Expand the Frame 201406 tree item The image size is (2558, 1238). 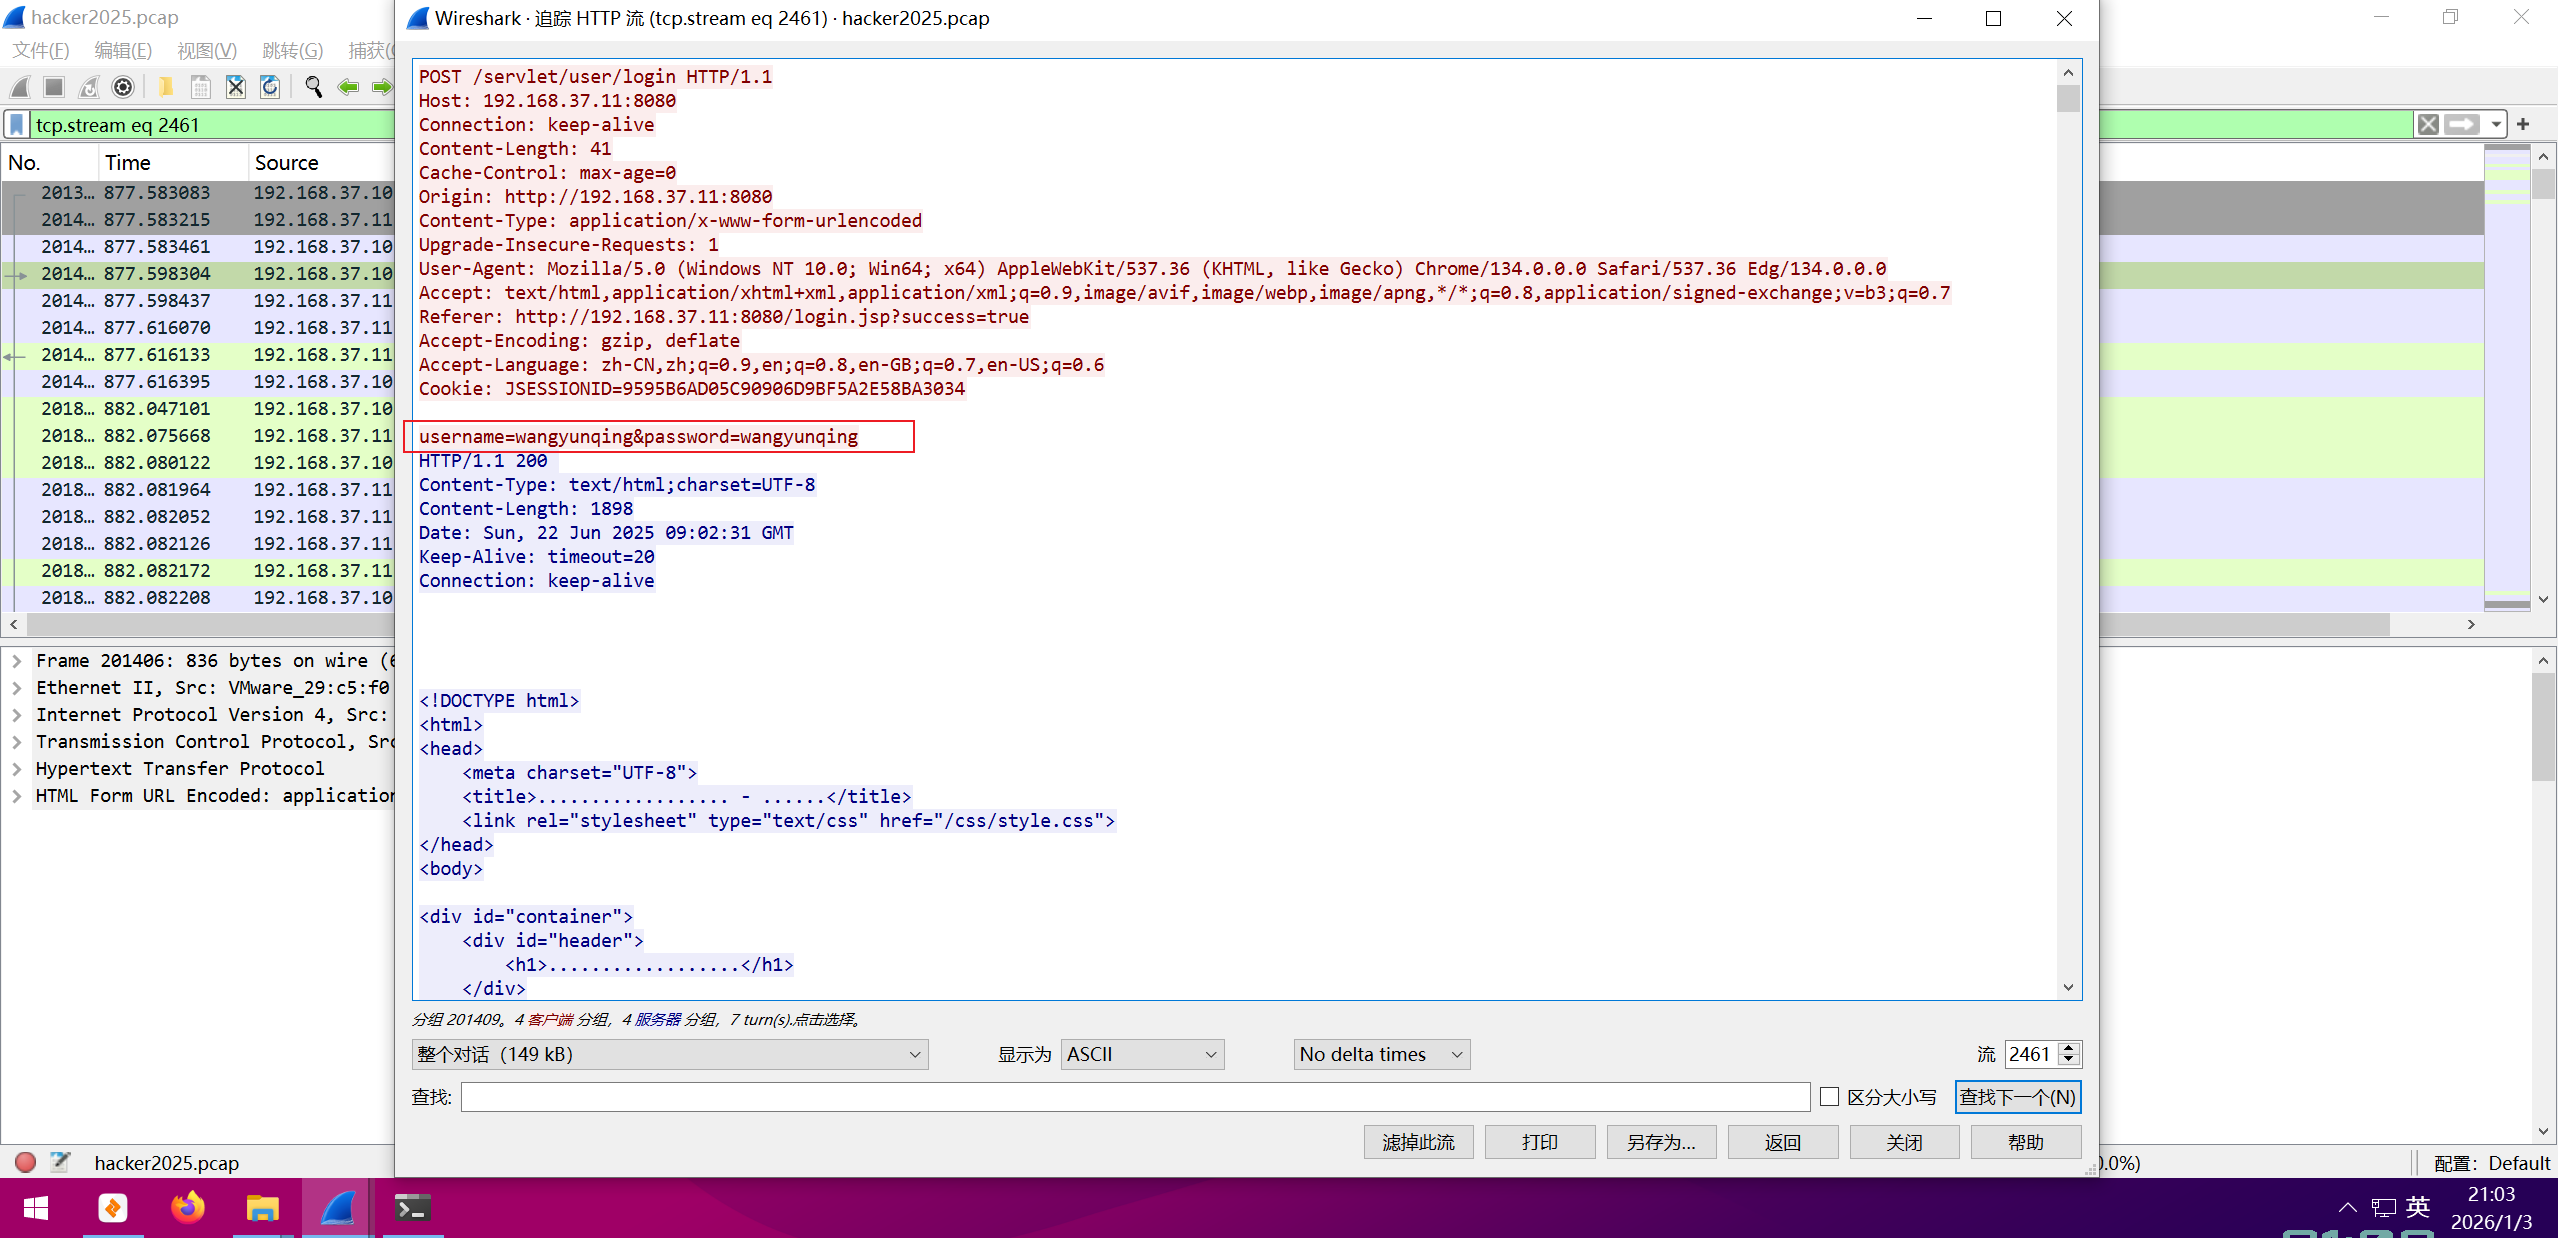click(17, 661)
